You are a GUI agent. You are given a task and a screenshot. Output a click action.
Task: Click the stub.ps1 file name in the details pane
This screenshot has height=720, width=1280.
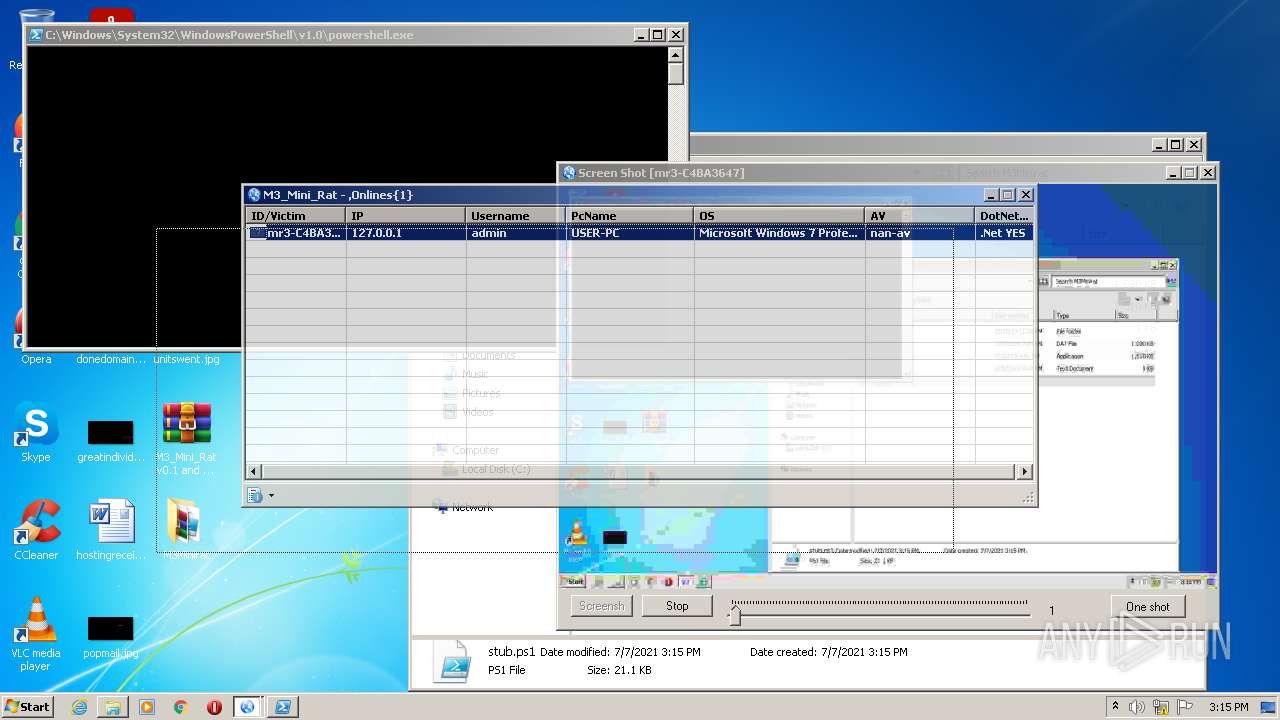(x=511, y=652)
